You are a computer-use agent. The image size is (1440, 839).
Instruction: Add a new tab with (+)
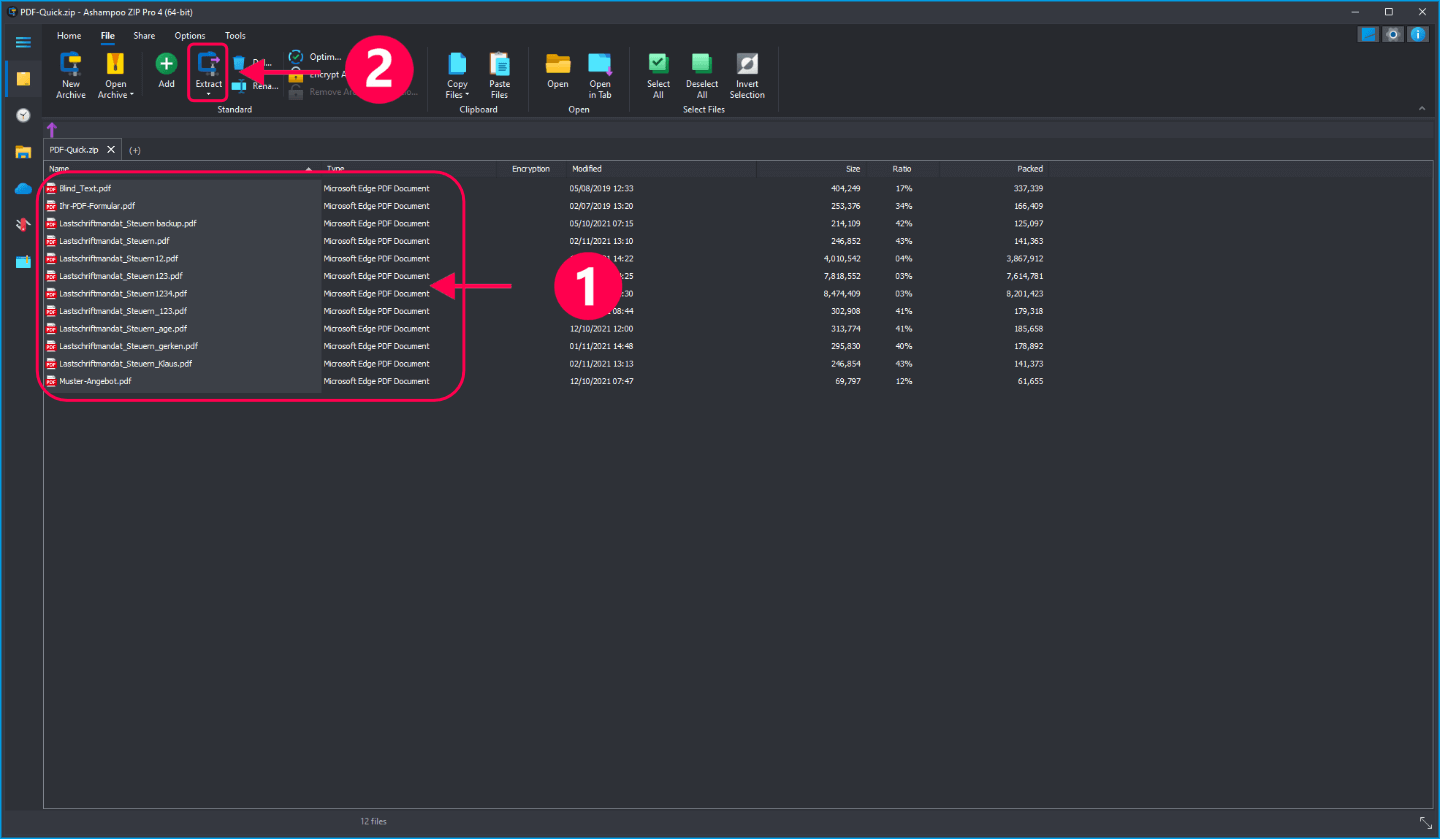(135, 150)
